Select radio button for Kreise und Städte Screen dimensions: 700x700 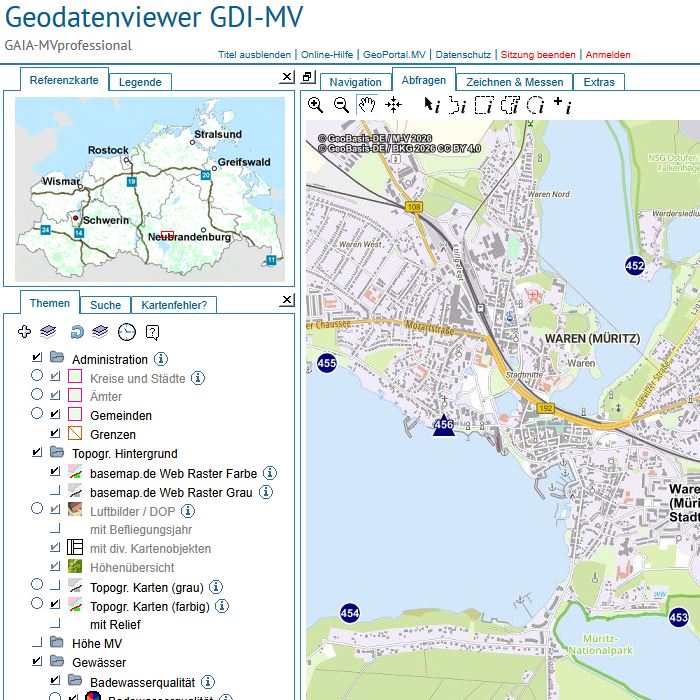[x=37, y=375]
